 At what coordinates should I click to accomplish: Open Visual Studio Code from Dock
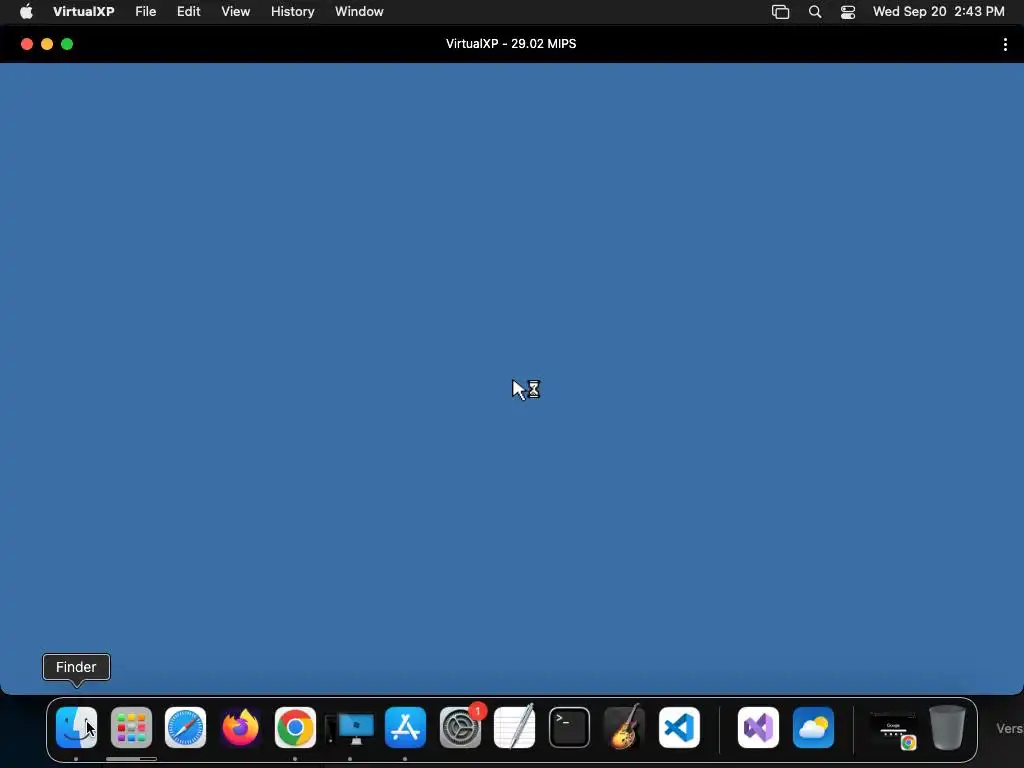[x=679, y=728]
